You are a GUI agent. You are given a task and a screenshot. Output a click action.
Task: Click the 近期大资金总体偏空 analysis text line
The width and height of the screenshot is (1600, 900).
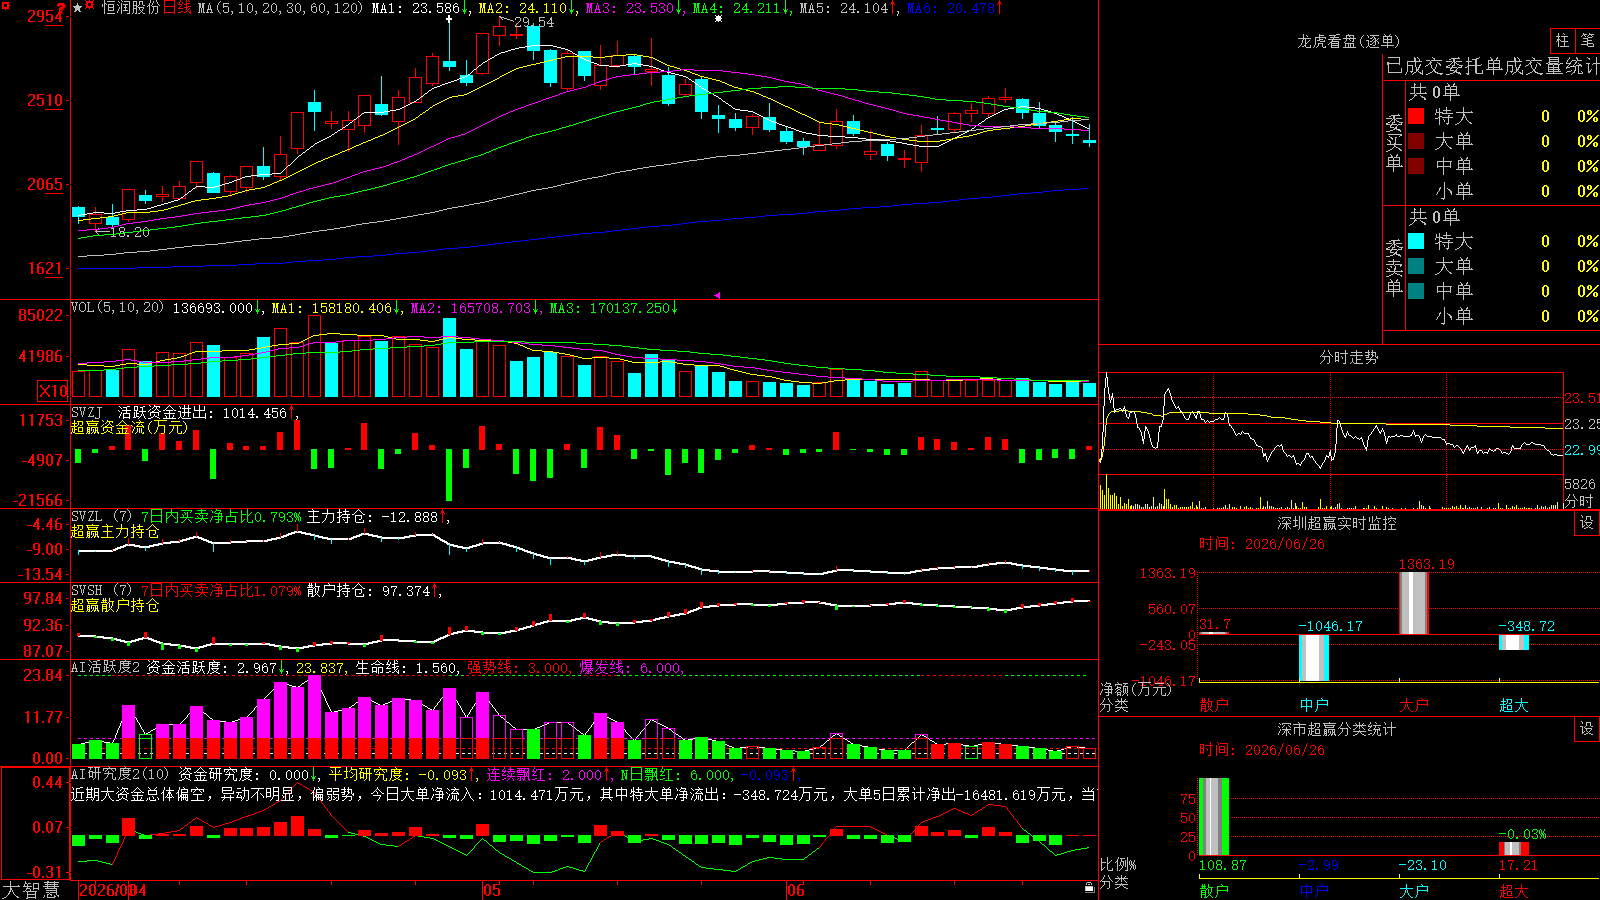(583, 795)
